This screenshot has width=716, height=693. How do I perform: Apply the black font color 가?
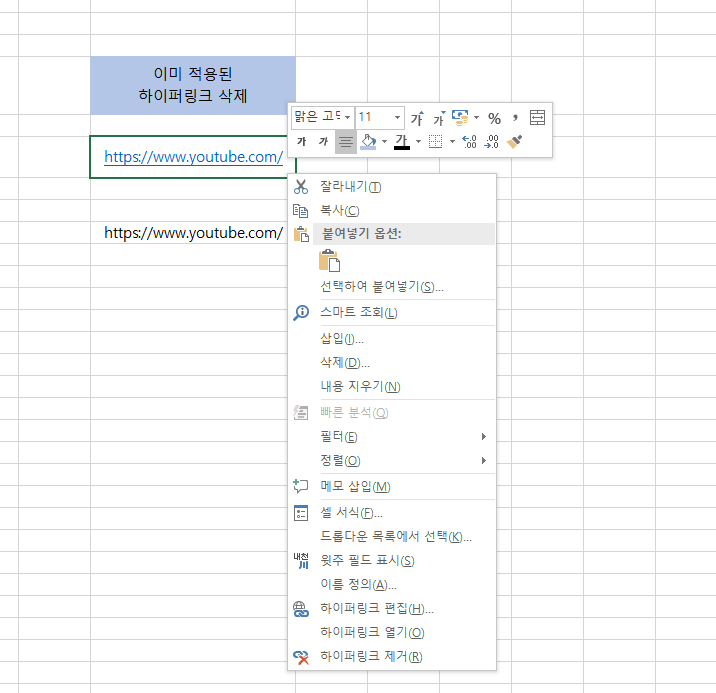[402, 142]
